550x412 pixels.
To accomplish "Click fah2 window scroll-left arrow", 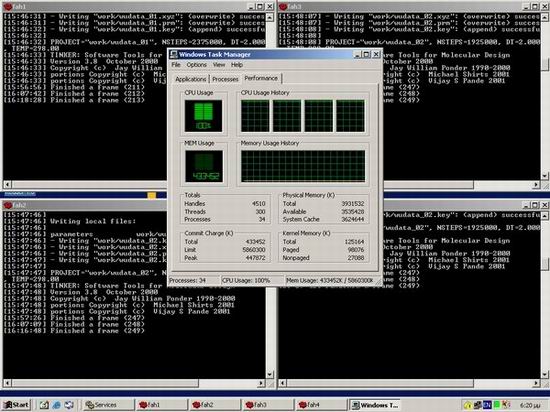I will pyautogui.click(x=8, y=383).
